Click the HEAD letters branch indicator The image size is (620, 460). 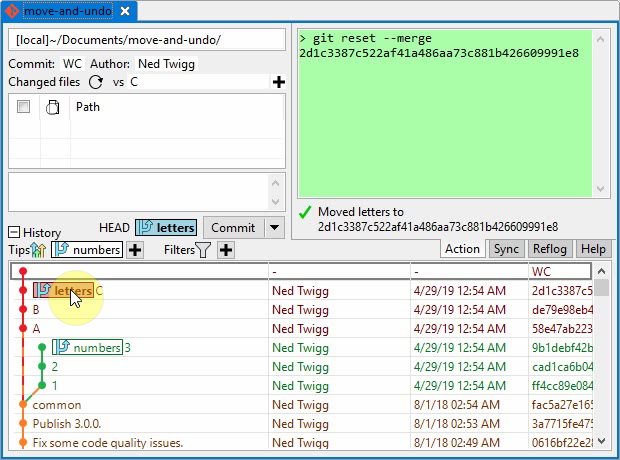[x=166, y=228]
